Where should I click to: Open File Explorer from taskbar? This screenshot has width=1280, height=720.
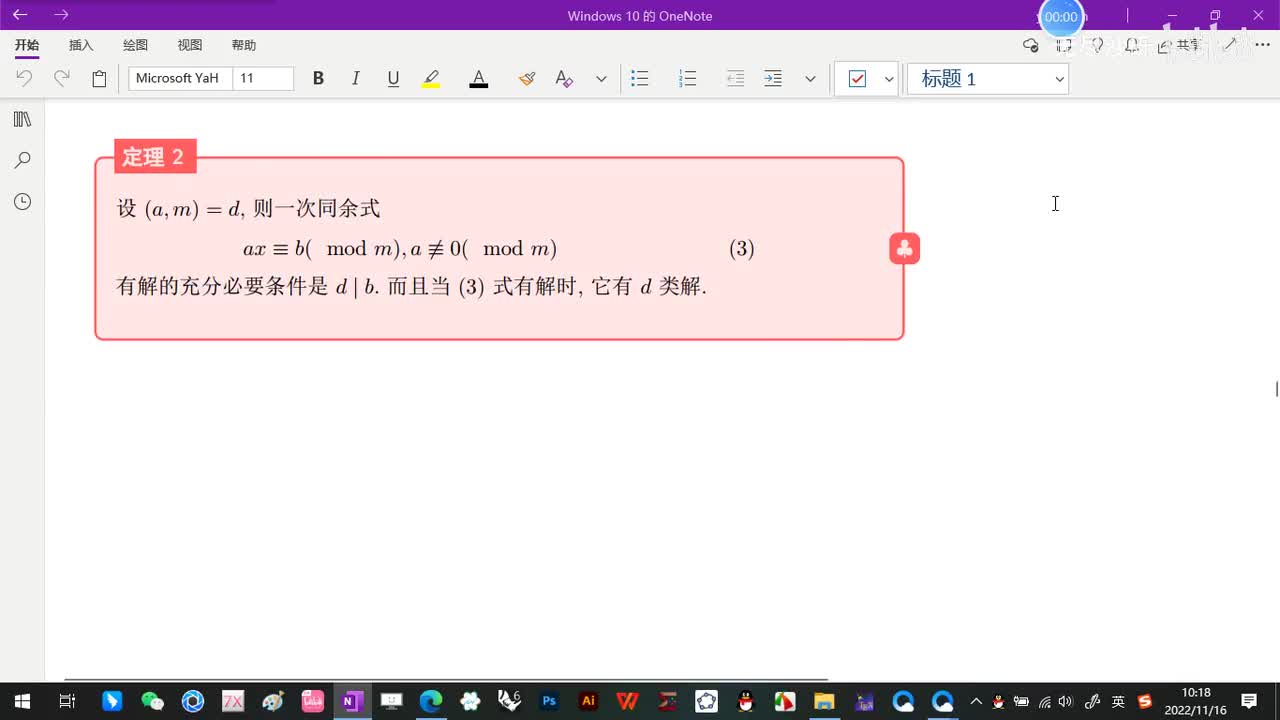point(825,702)
